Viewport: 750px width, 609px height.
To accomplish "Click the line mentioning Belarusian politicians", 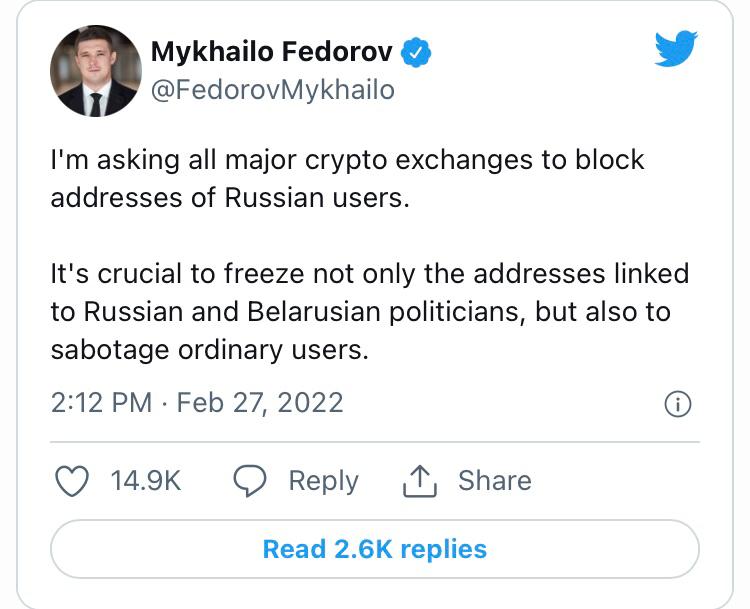I will 360,312.
